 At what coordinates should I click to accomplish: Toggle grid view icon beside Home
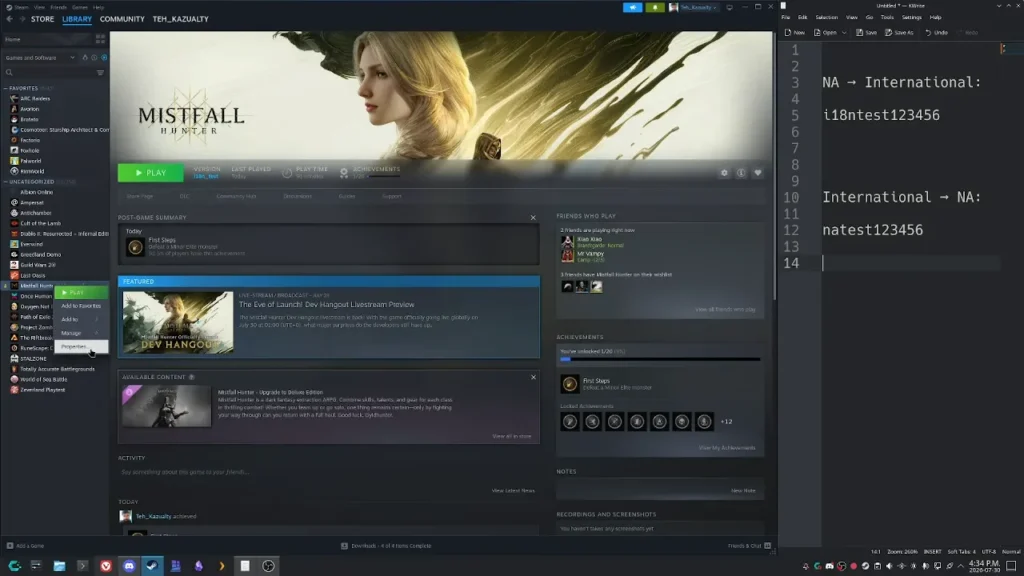[x=101, y=39]
